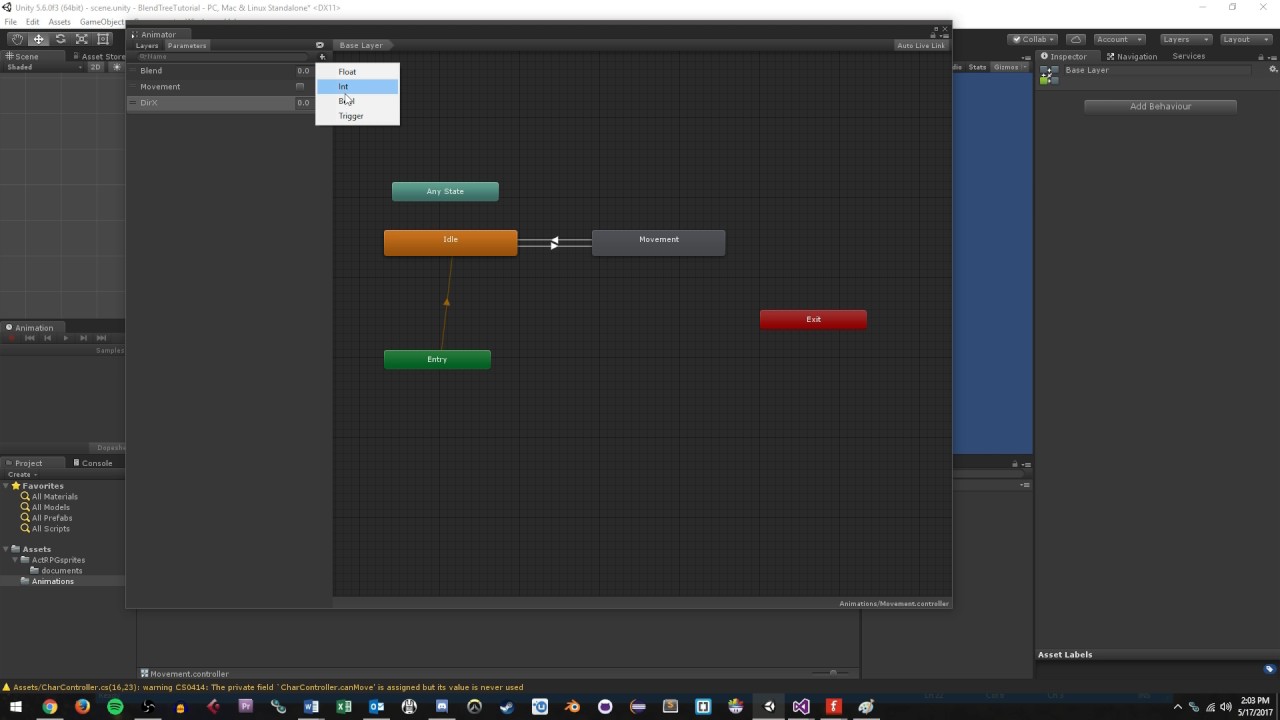The height and width of the screenshot is (720, 1280).
Task: Click the Stats button above Game view
Action: point(977,67)
